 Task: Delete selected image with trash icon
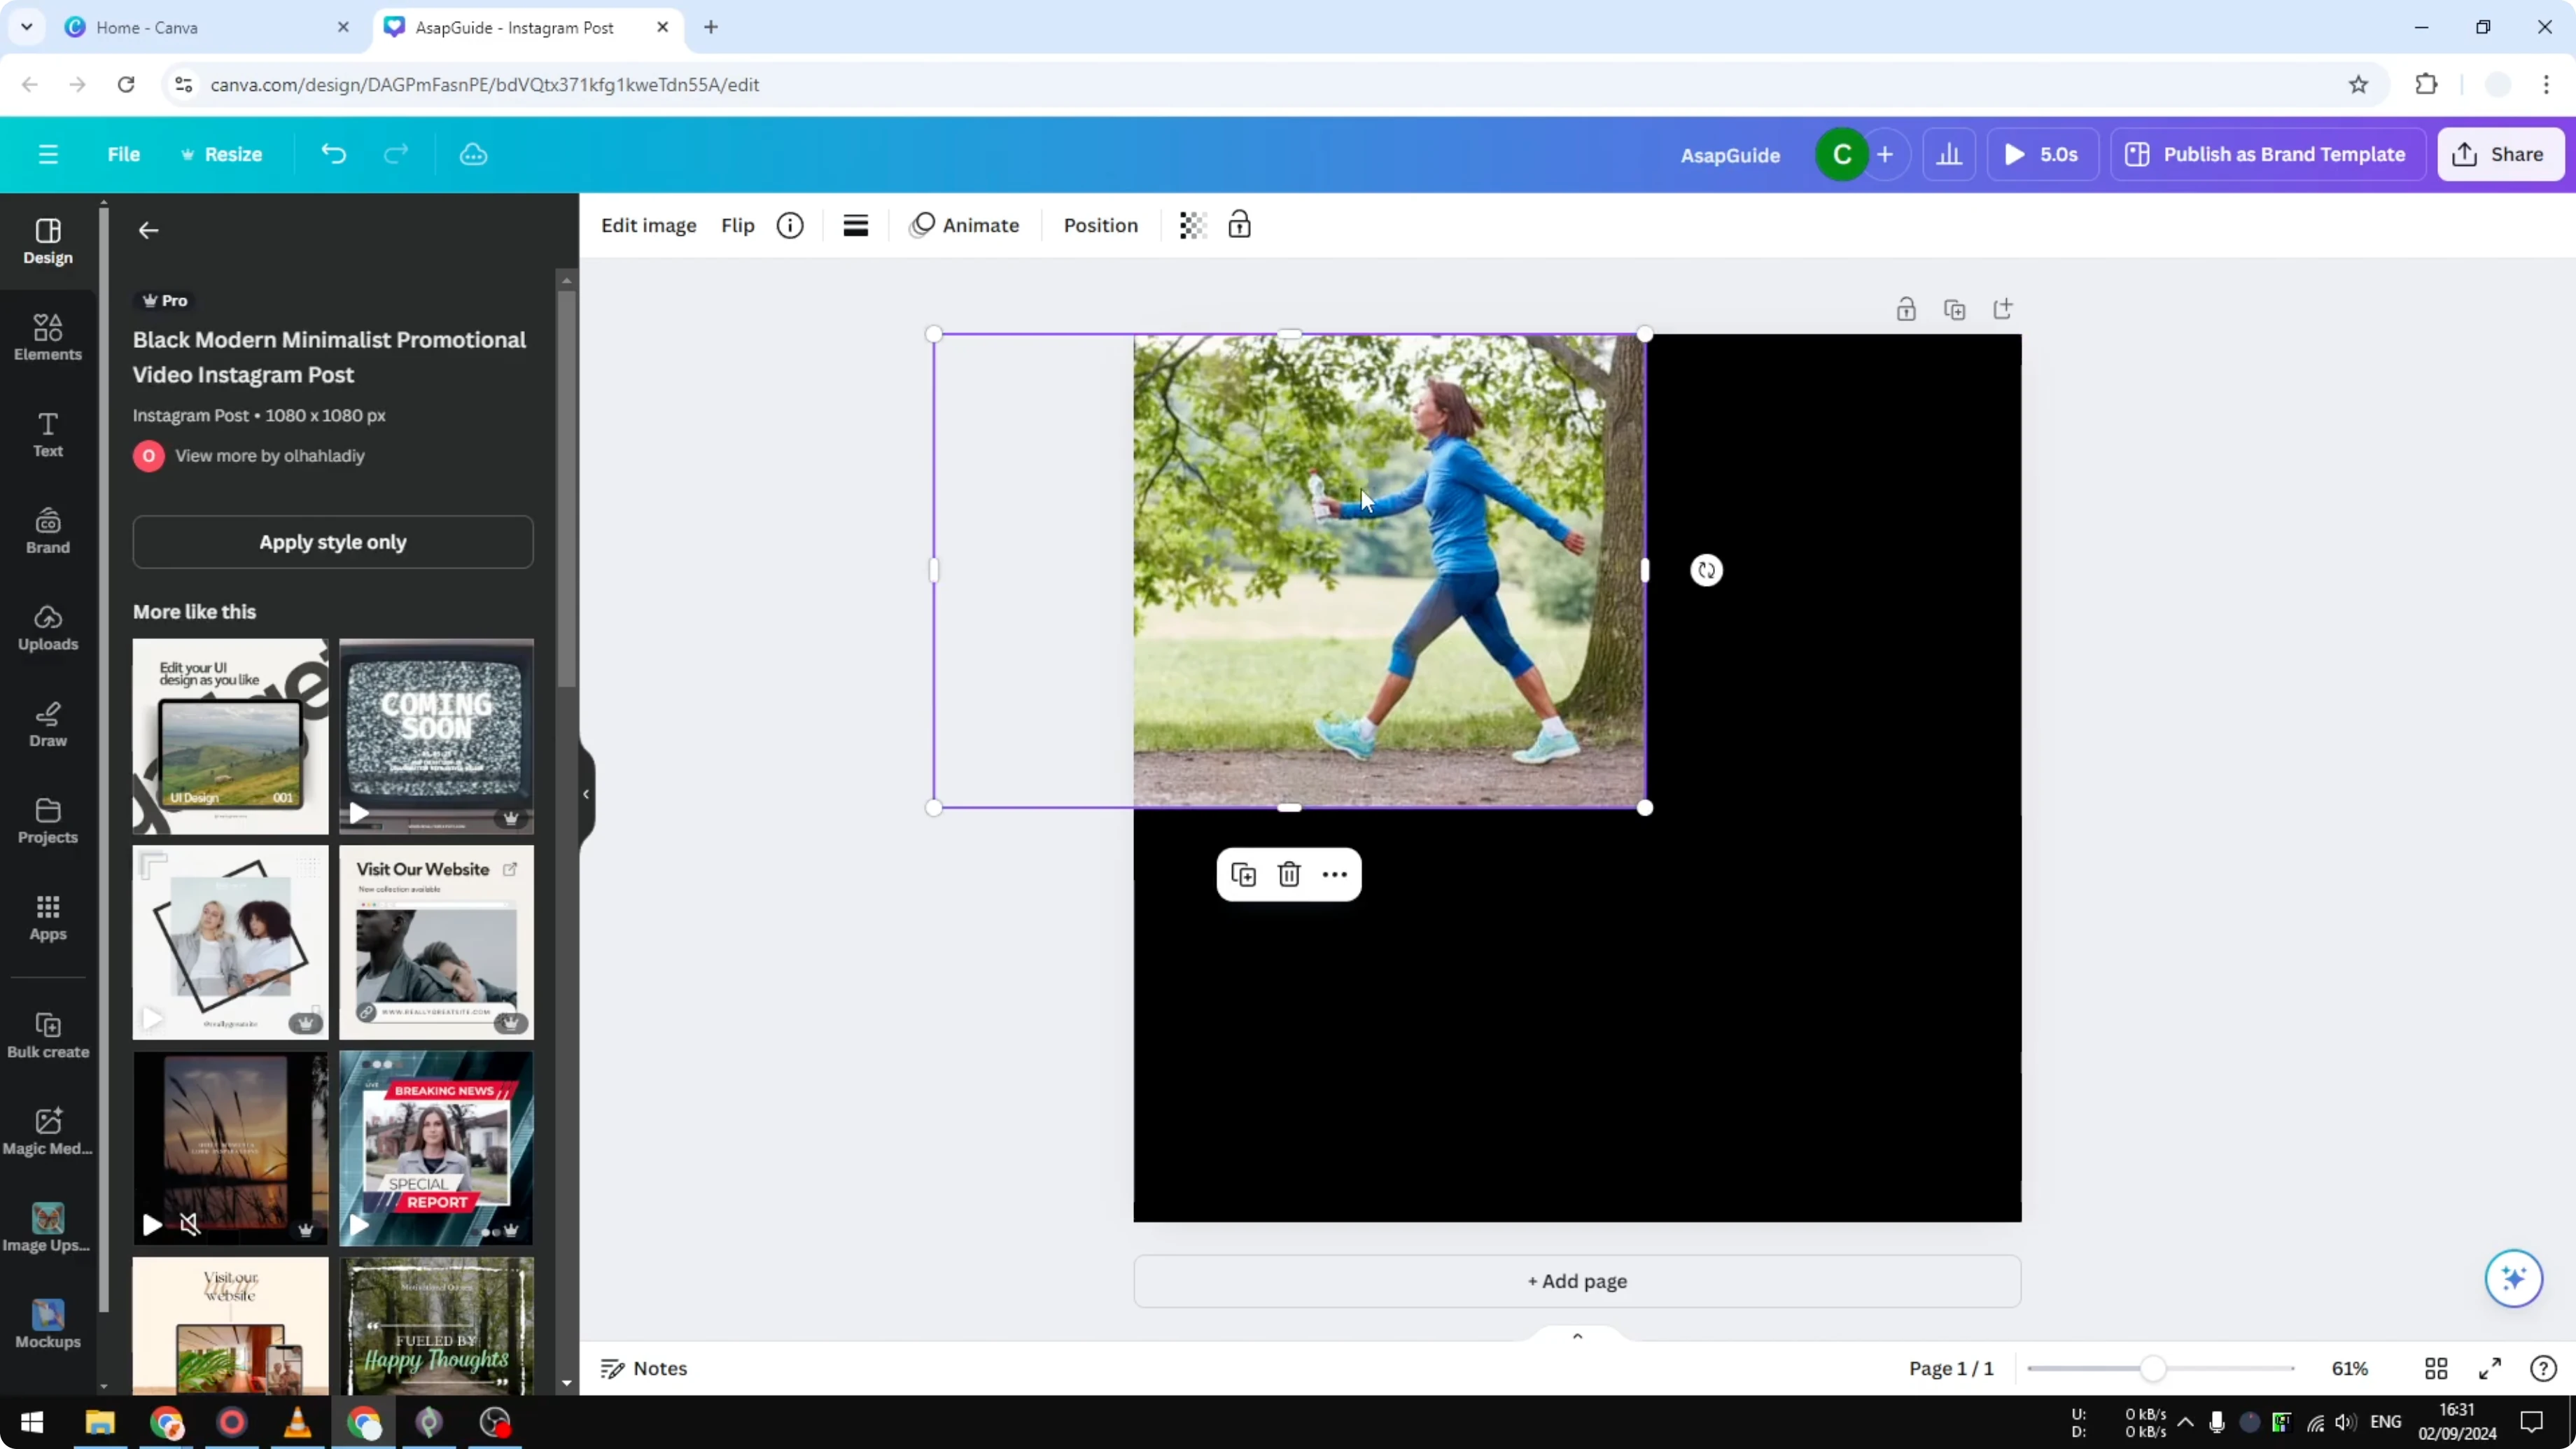tap(1289, 875)
